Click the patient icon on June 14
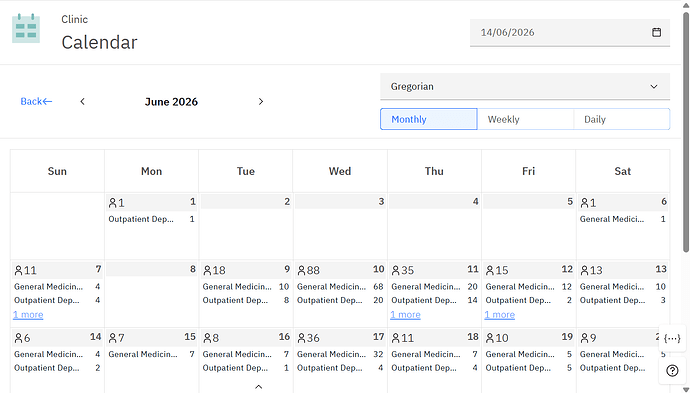Screen dimensions: 690x393 coord(18,338)
